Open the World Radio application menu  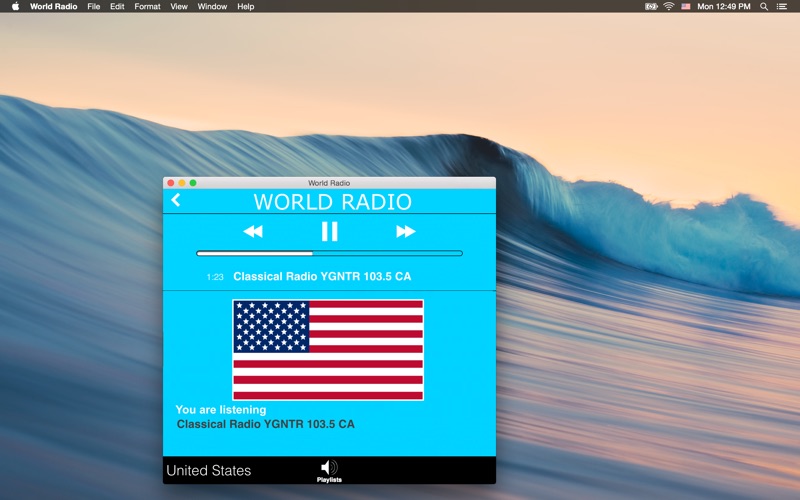point(54,7)
